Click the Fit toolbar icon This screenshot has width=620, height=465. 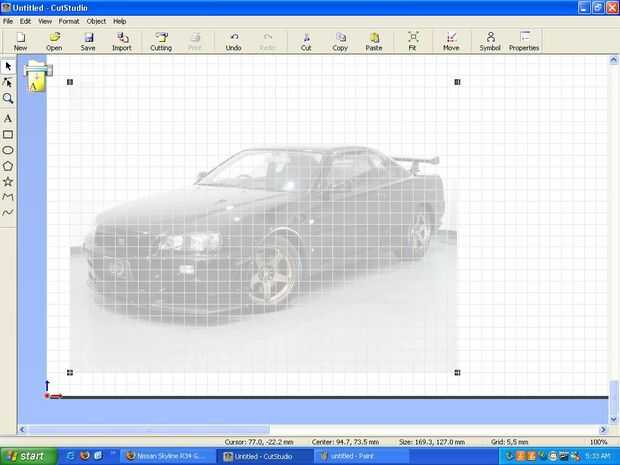(x=412, y=41)
